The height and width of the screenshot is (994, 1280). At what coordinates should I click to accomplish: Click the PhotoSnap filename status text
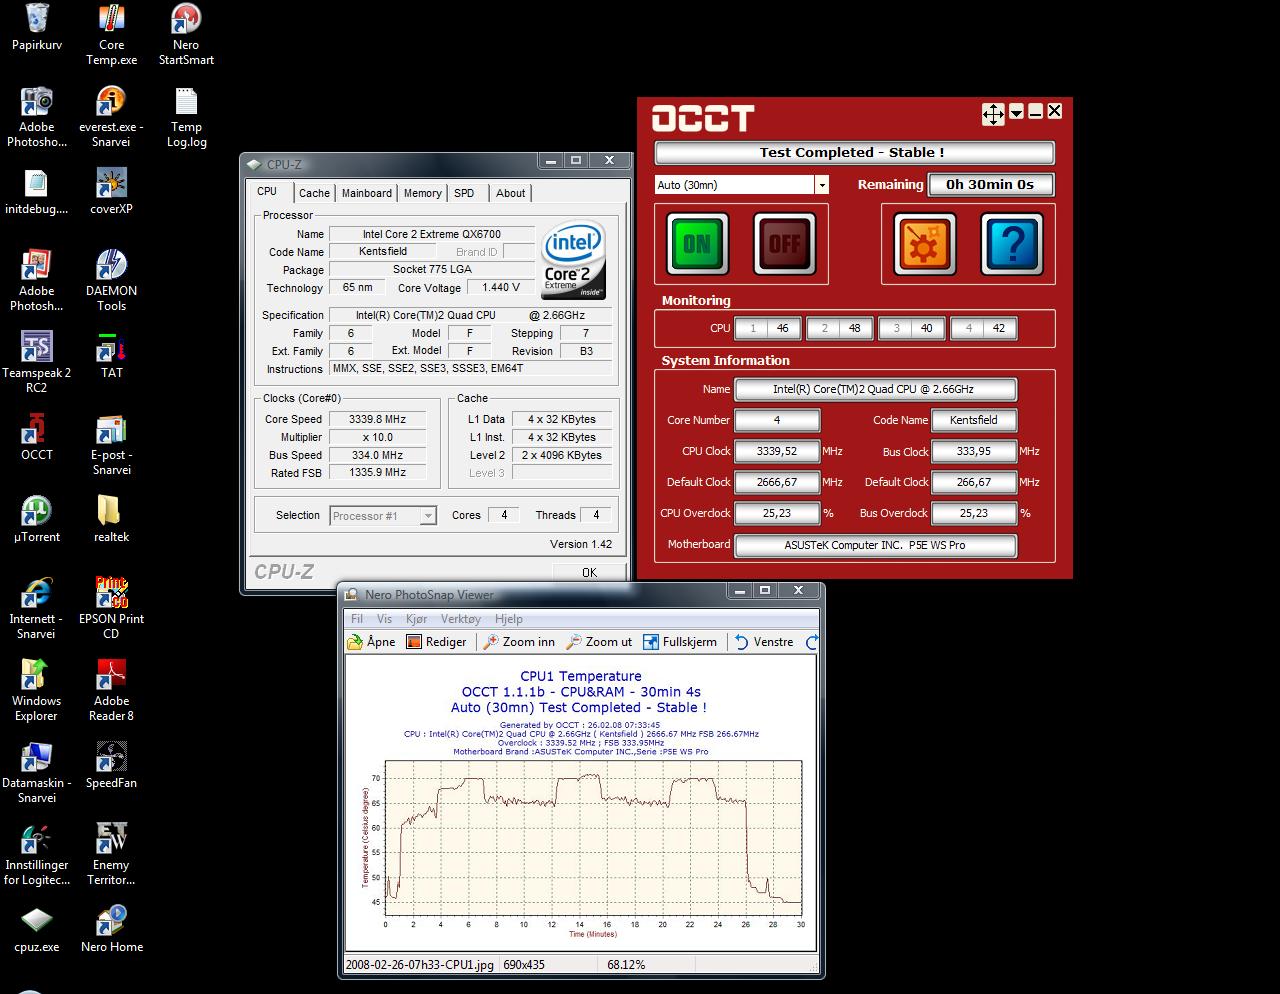point(419,965)
